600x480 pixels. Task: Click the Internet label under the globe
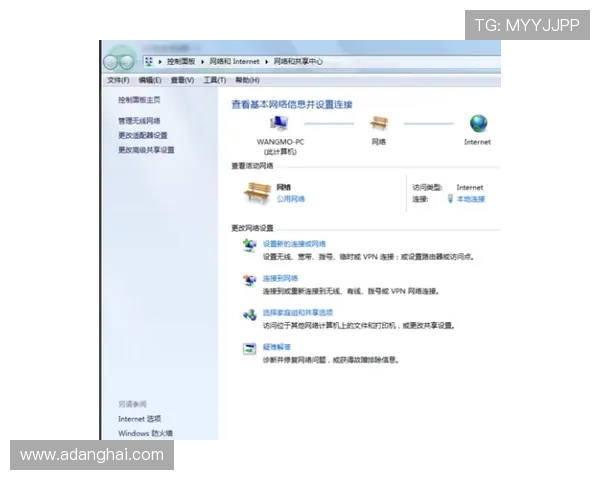point(477,142)
